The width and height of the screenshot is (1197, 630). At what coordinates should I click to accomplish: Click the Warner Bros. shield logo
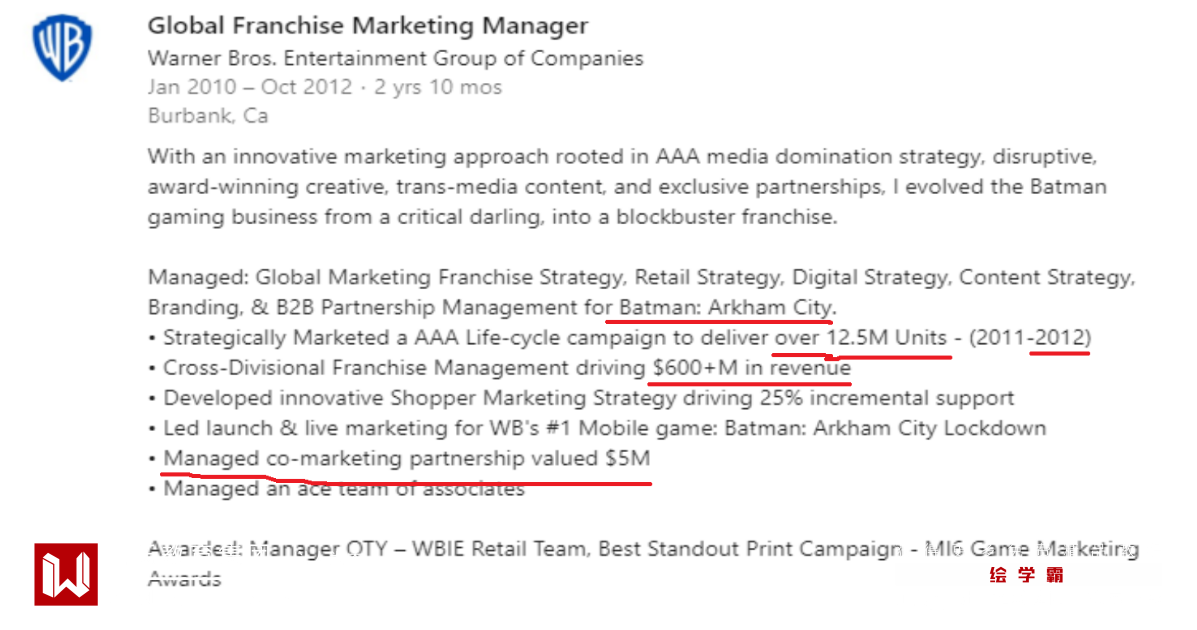pos(63,47)
